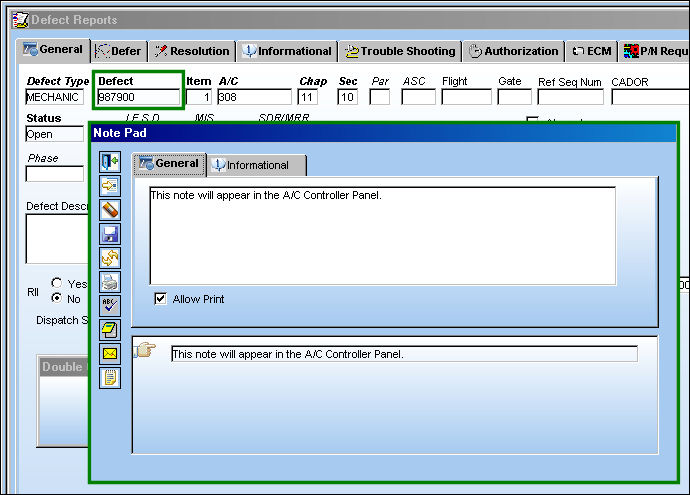Click the exit door icon in Note Pad

(x=110, y=162)
